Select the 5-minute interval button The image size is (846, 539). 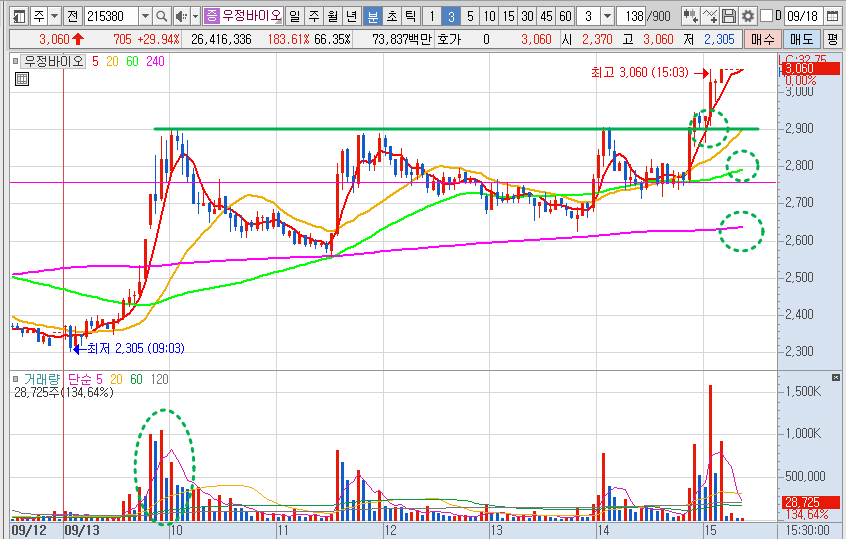click(470, 17)
